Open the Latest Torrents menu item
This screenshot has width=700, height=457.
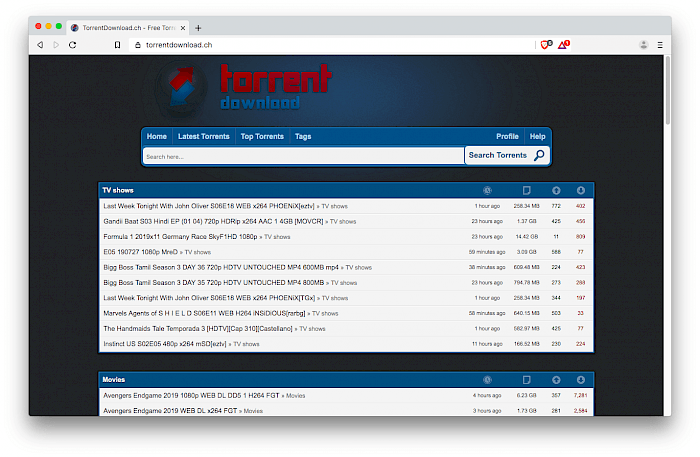coord(204,137)
